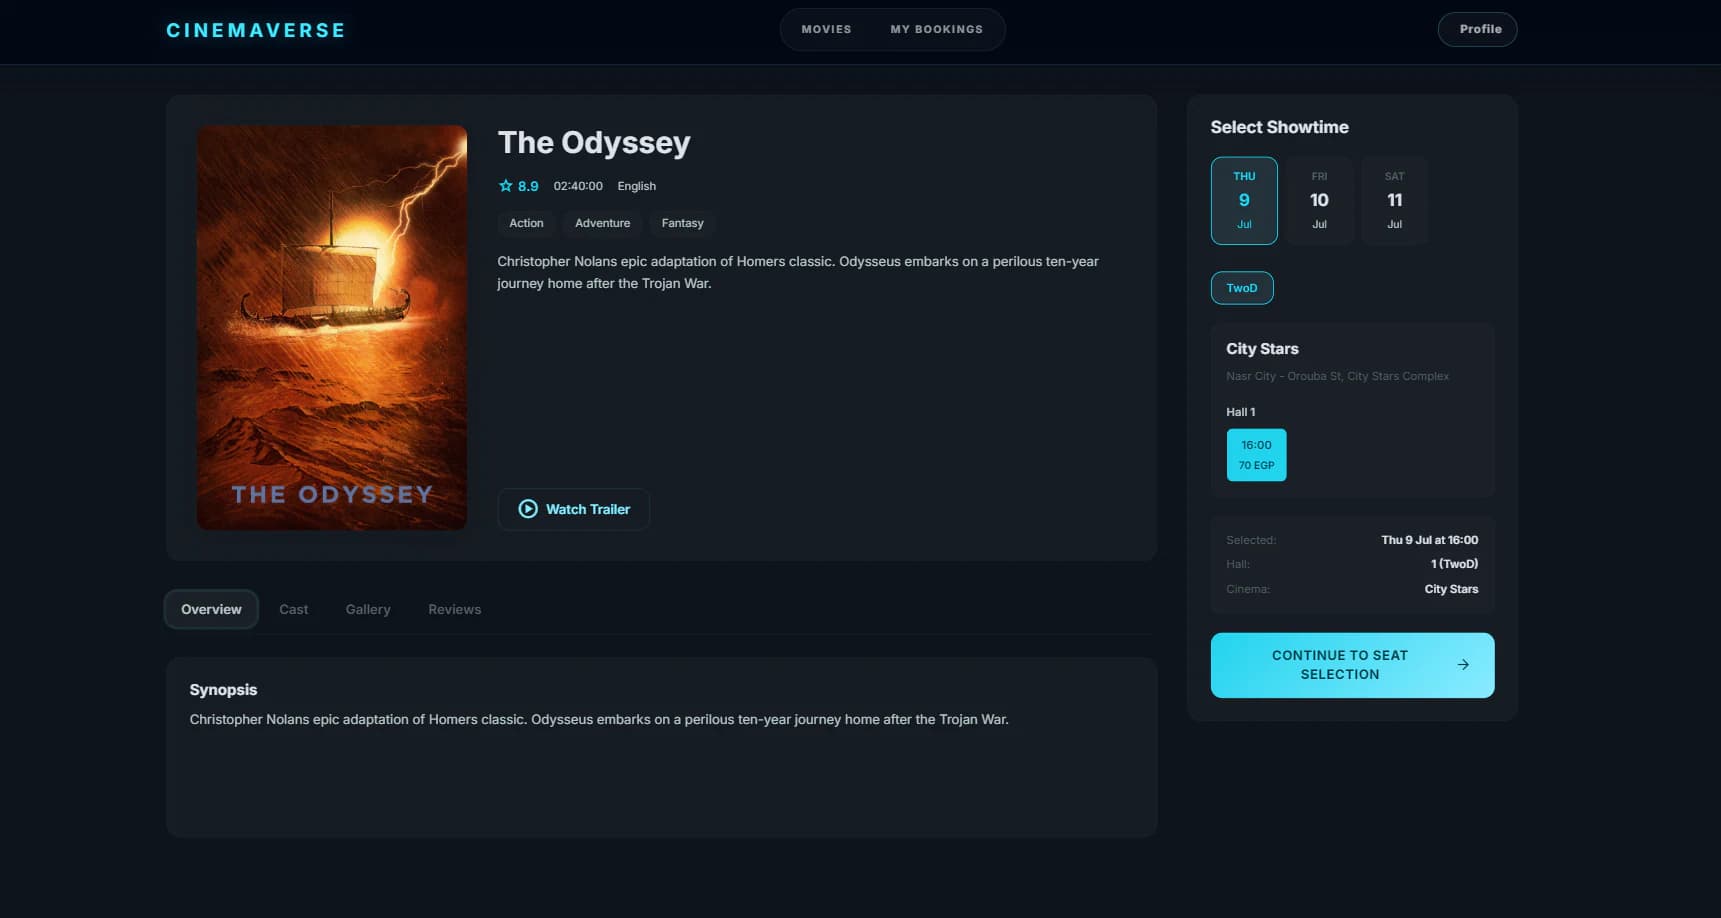Click the Nasr City address line

(x=1337, y=376)
